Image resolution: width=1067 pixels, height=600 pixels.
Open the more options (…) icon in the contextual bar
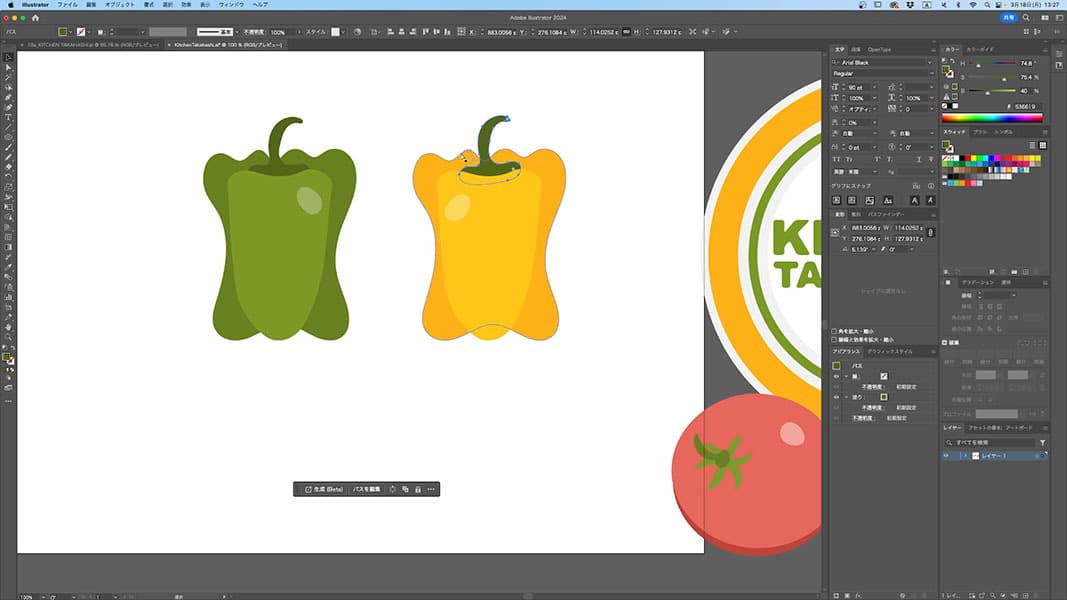[431, 489]
